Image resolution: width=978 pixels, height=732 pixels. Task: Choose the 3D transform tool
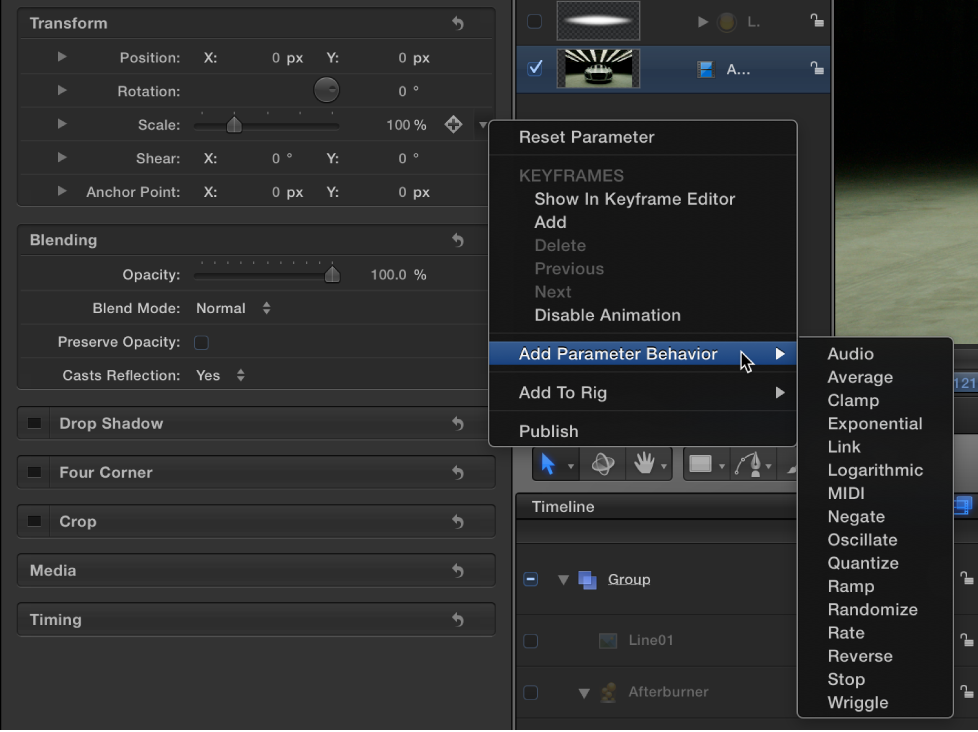click(x=603, y=464)
